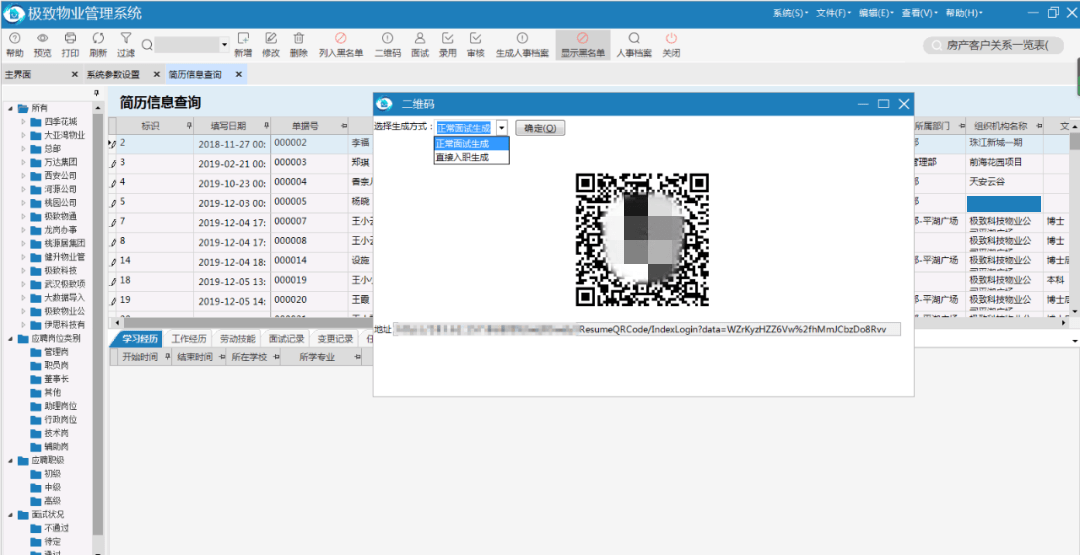Open the 编辑(E) menu
The height and width of the screenshot is (555, 1080).
(x=876, y=13)
